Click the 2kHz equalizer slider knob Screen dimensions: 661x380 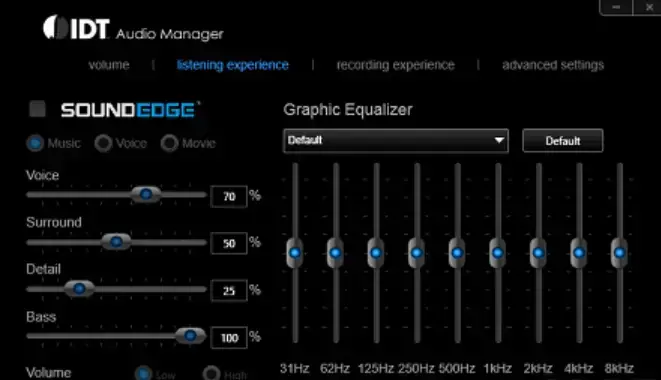[538, 253]
